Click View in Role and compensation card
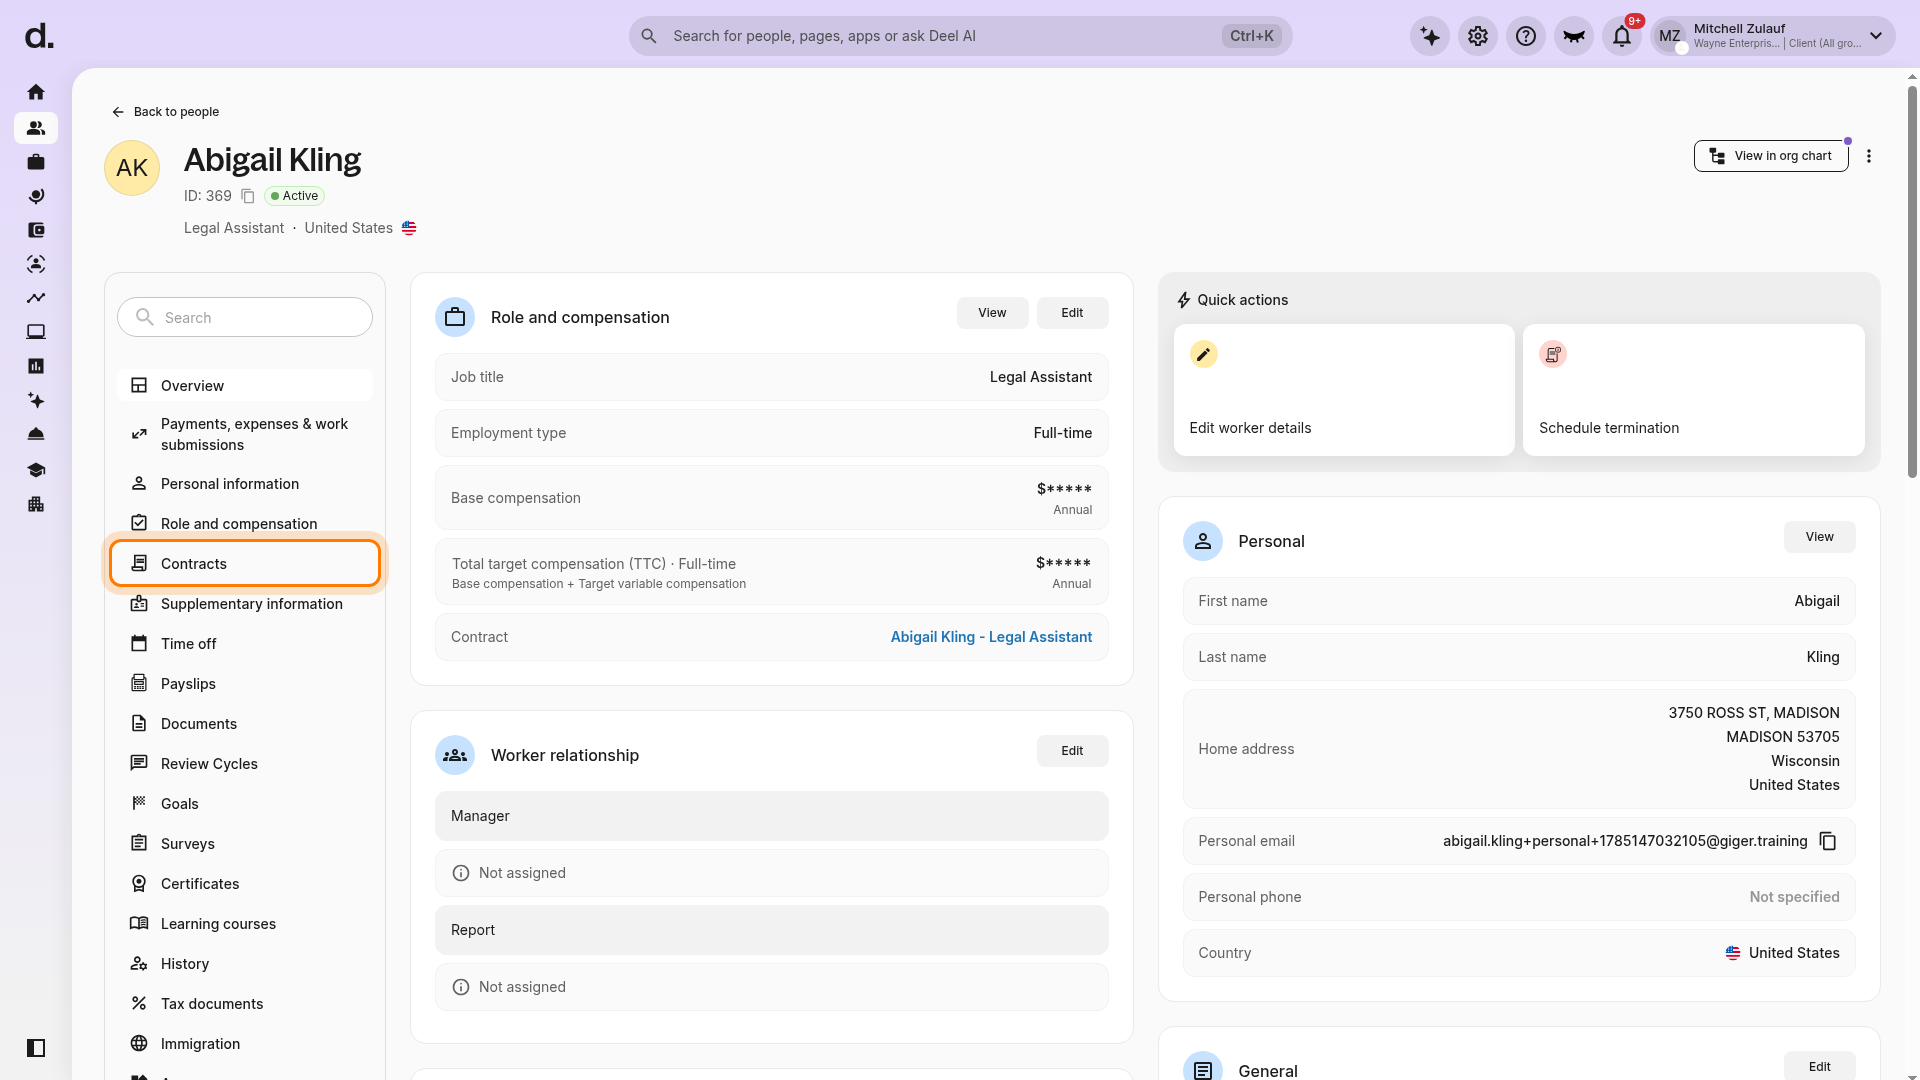Screen dimensions: 1920x1080 [x=992, y=313]
